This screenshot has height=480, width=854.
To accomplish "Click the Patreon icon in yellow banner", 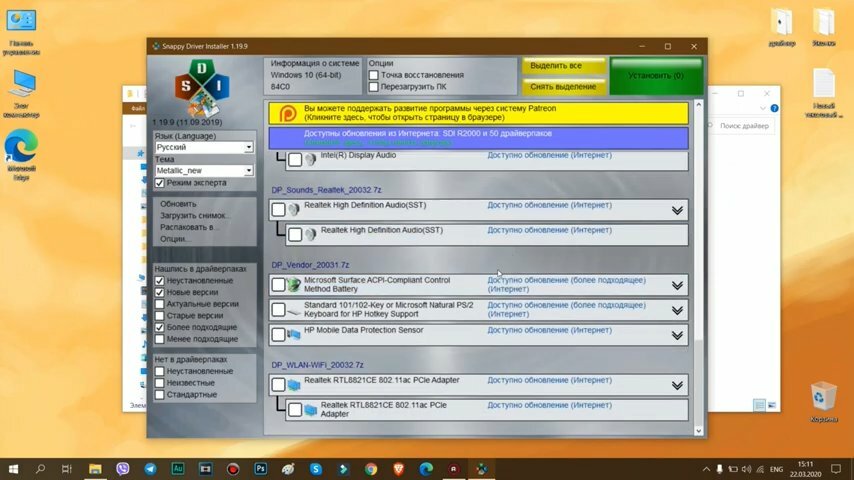I will click(288, 113).
